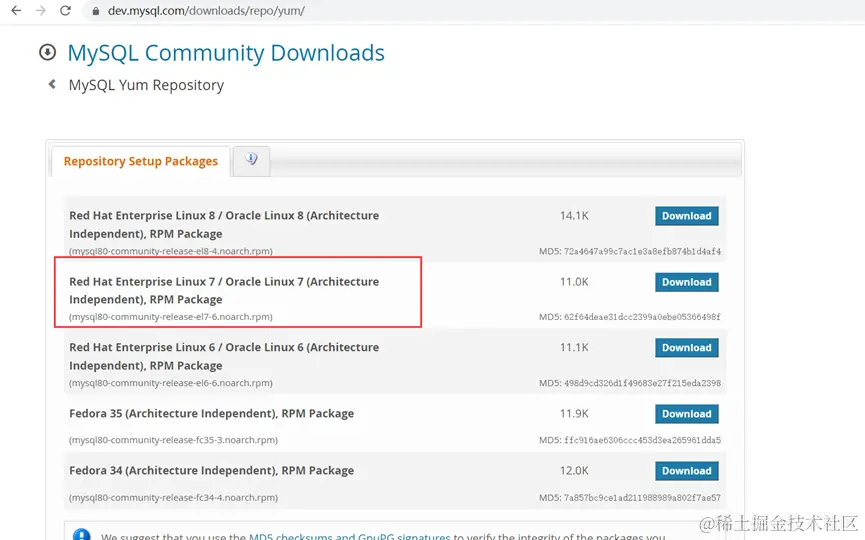Click the MySQL Yum Repository title text
Screen dimensions: 865x540
coord(146,85)
